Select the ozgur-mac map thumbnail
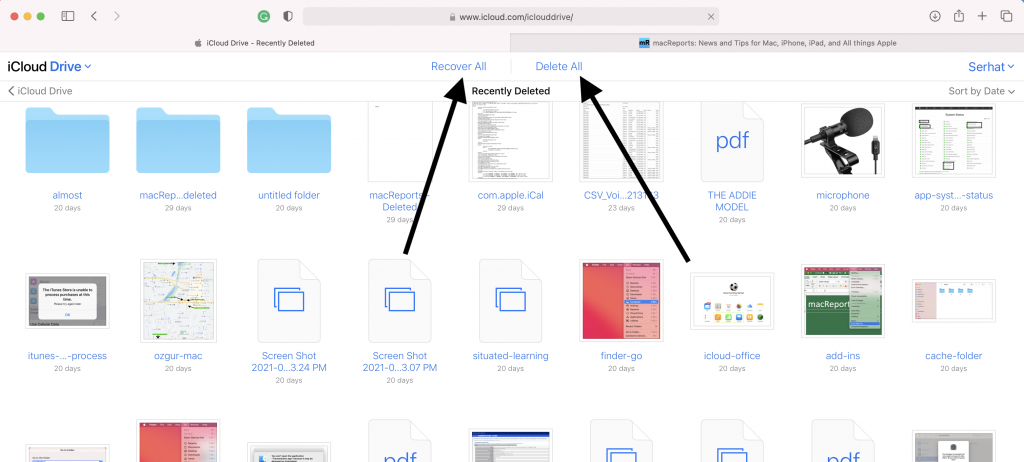This screenshot has height=462, width=1024. [x=178, y=301]
